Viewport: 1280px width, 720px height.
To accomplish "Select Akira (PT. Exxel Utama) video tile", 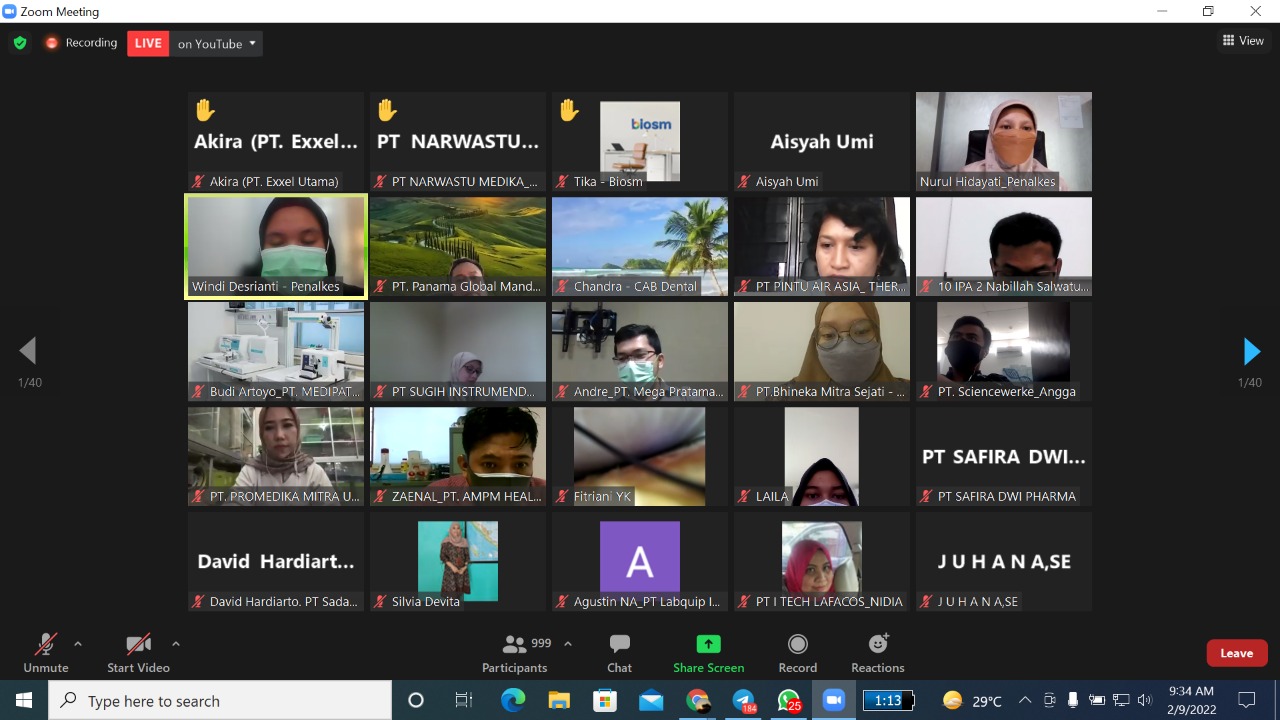I will pos(276,141).
